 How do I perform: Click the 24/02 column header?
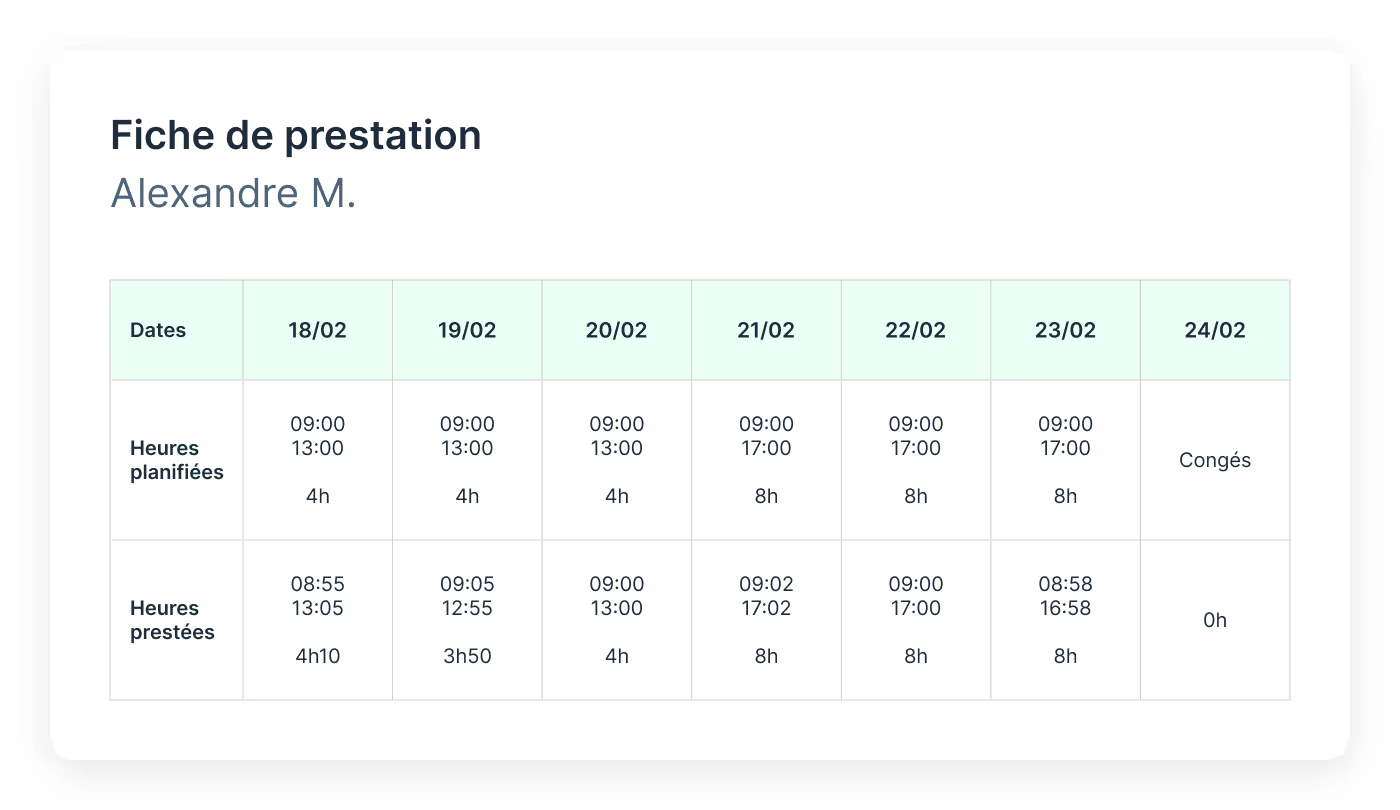1215,330
